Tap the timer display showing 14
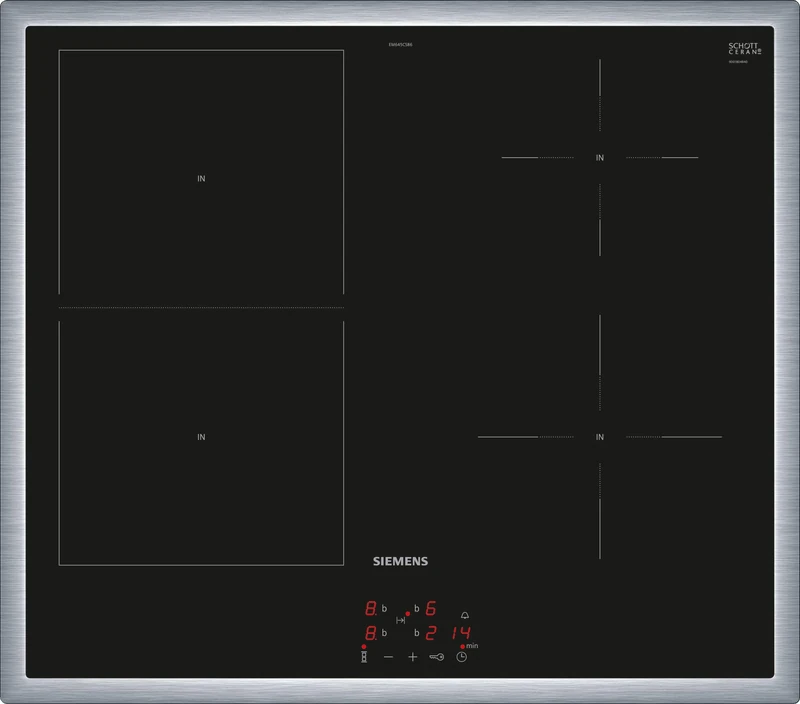This screenshot has width=800, height=704. pyautogui.click(x=462, y=633)
